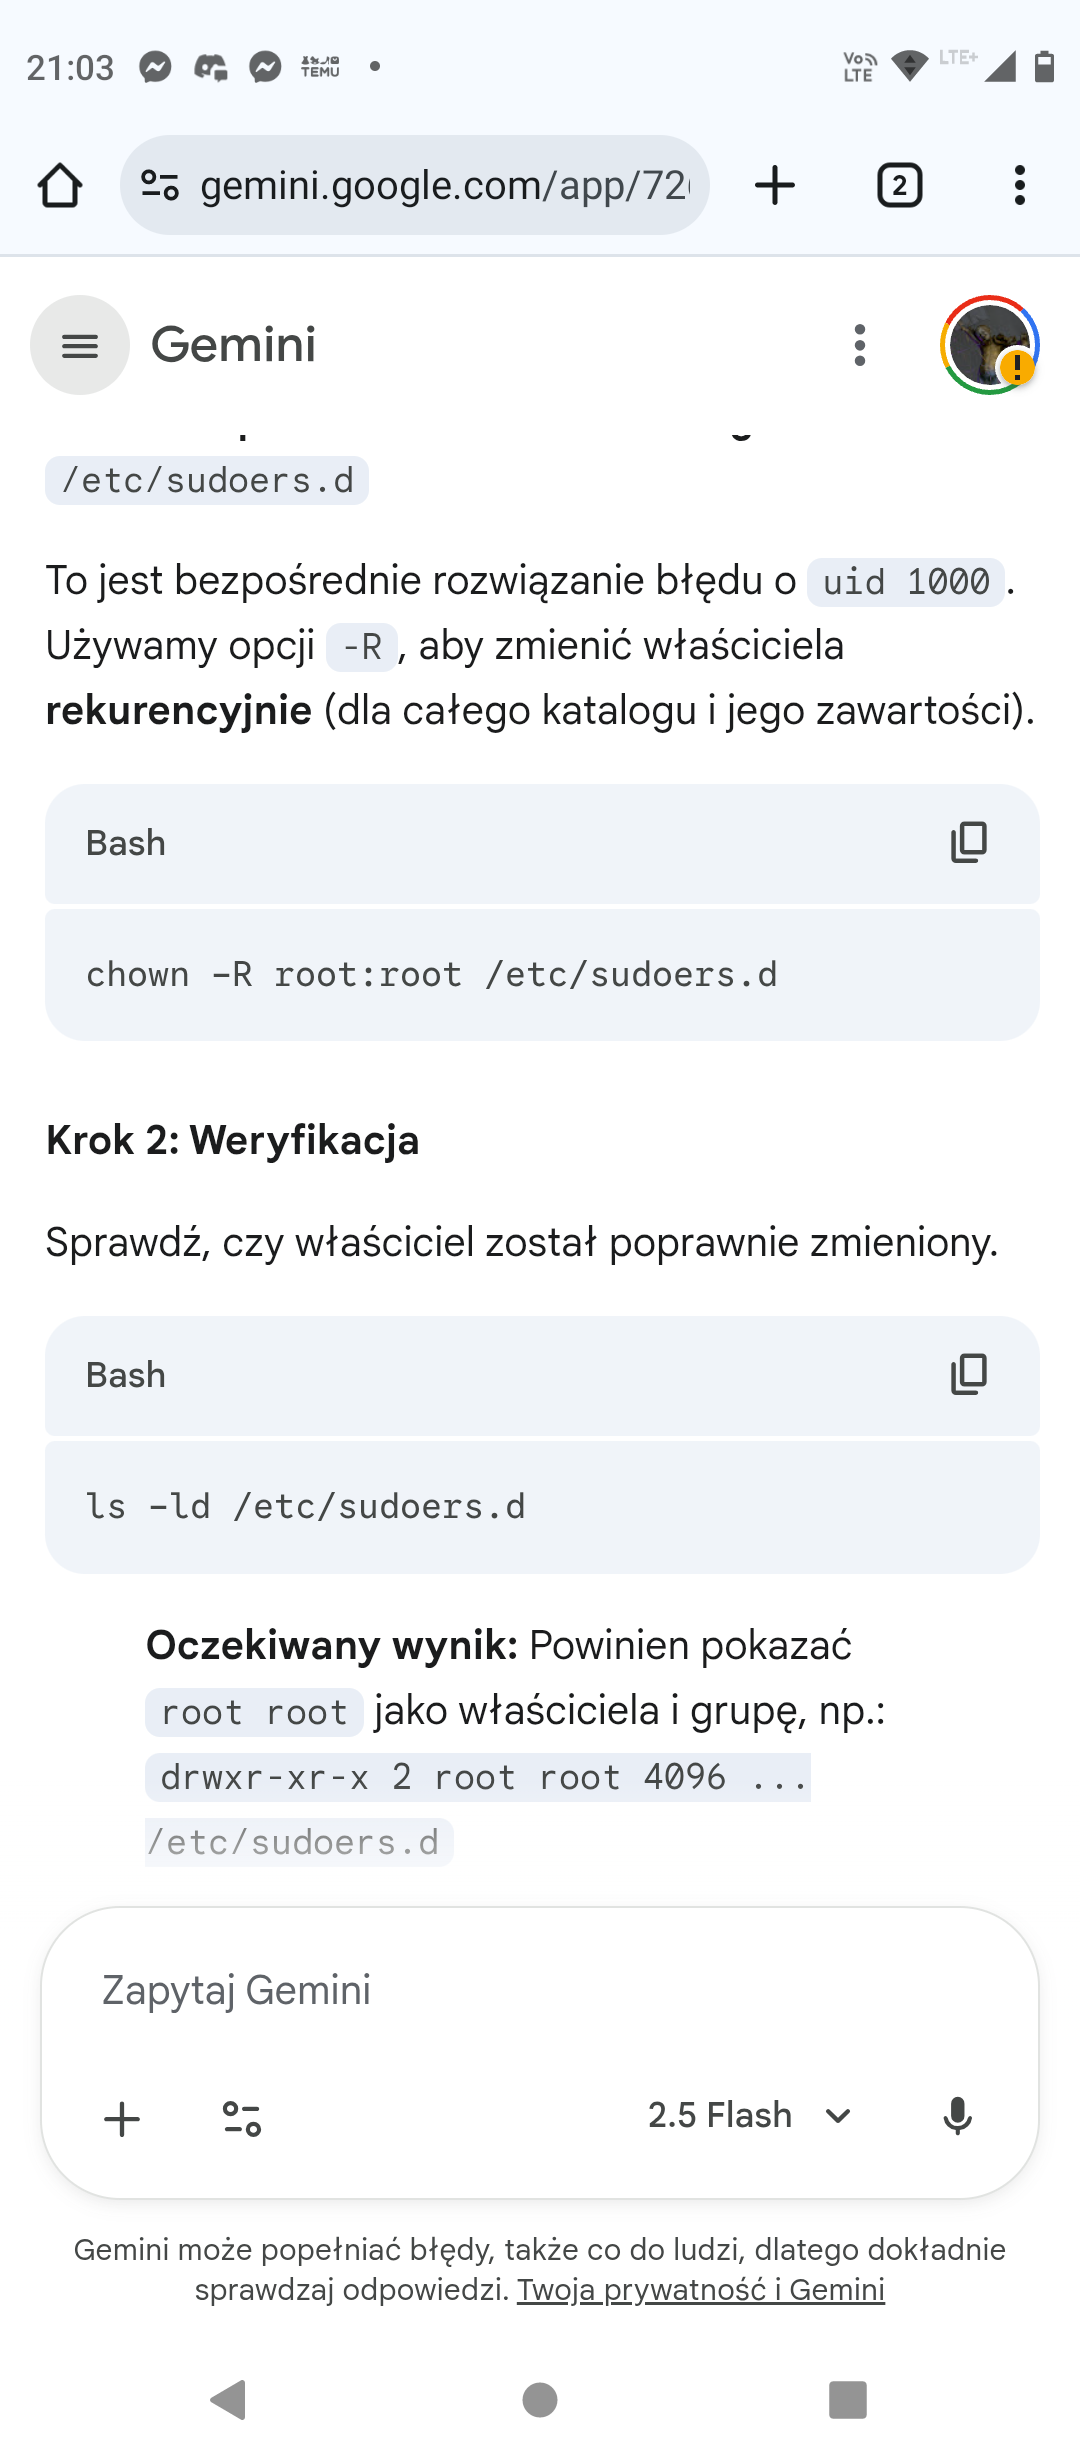Open Twoja prywatność i Gemini link
Viewport: 1080px width, 2460px height.
click(x=700, y=2290)
